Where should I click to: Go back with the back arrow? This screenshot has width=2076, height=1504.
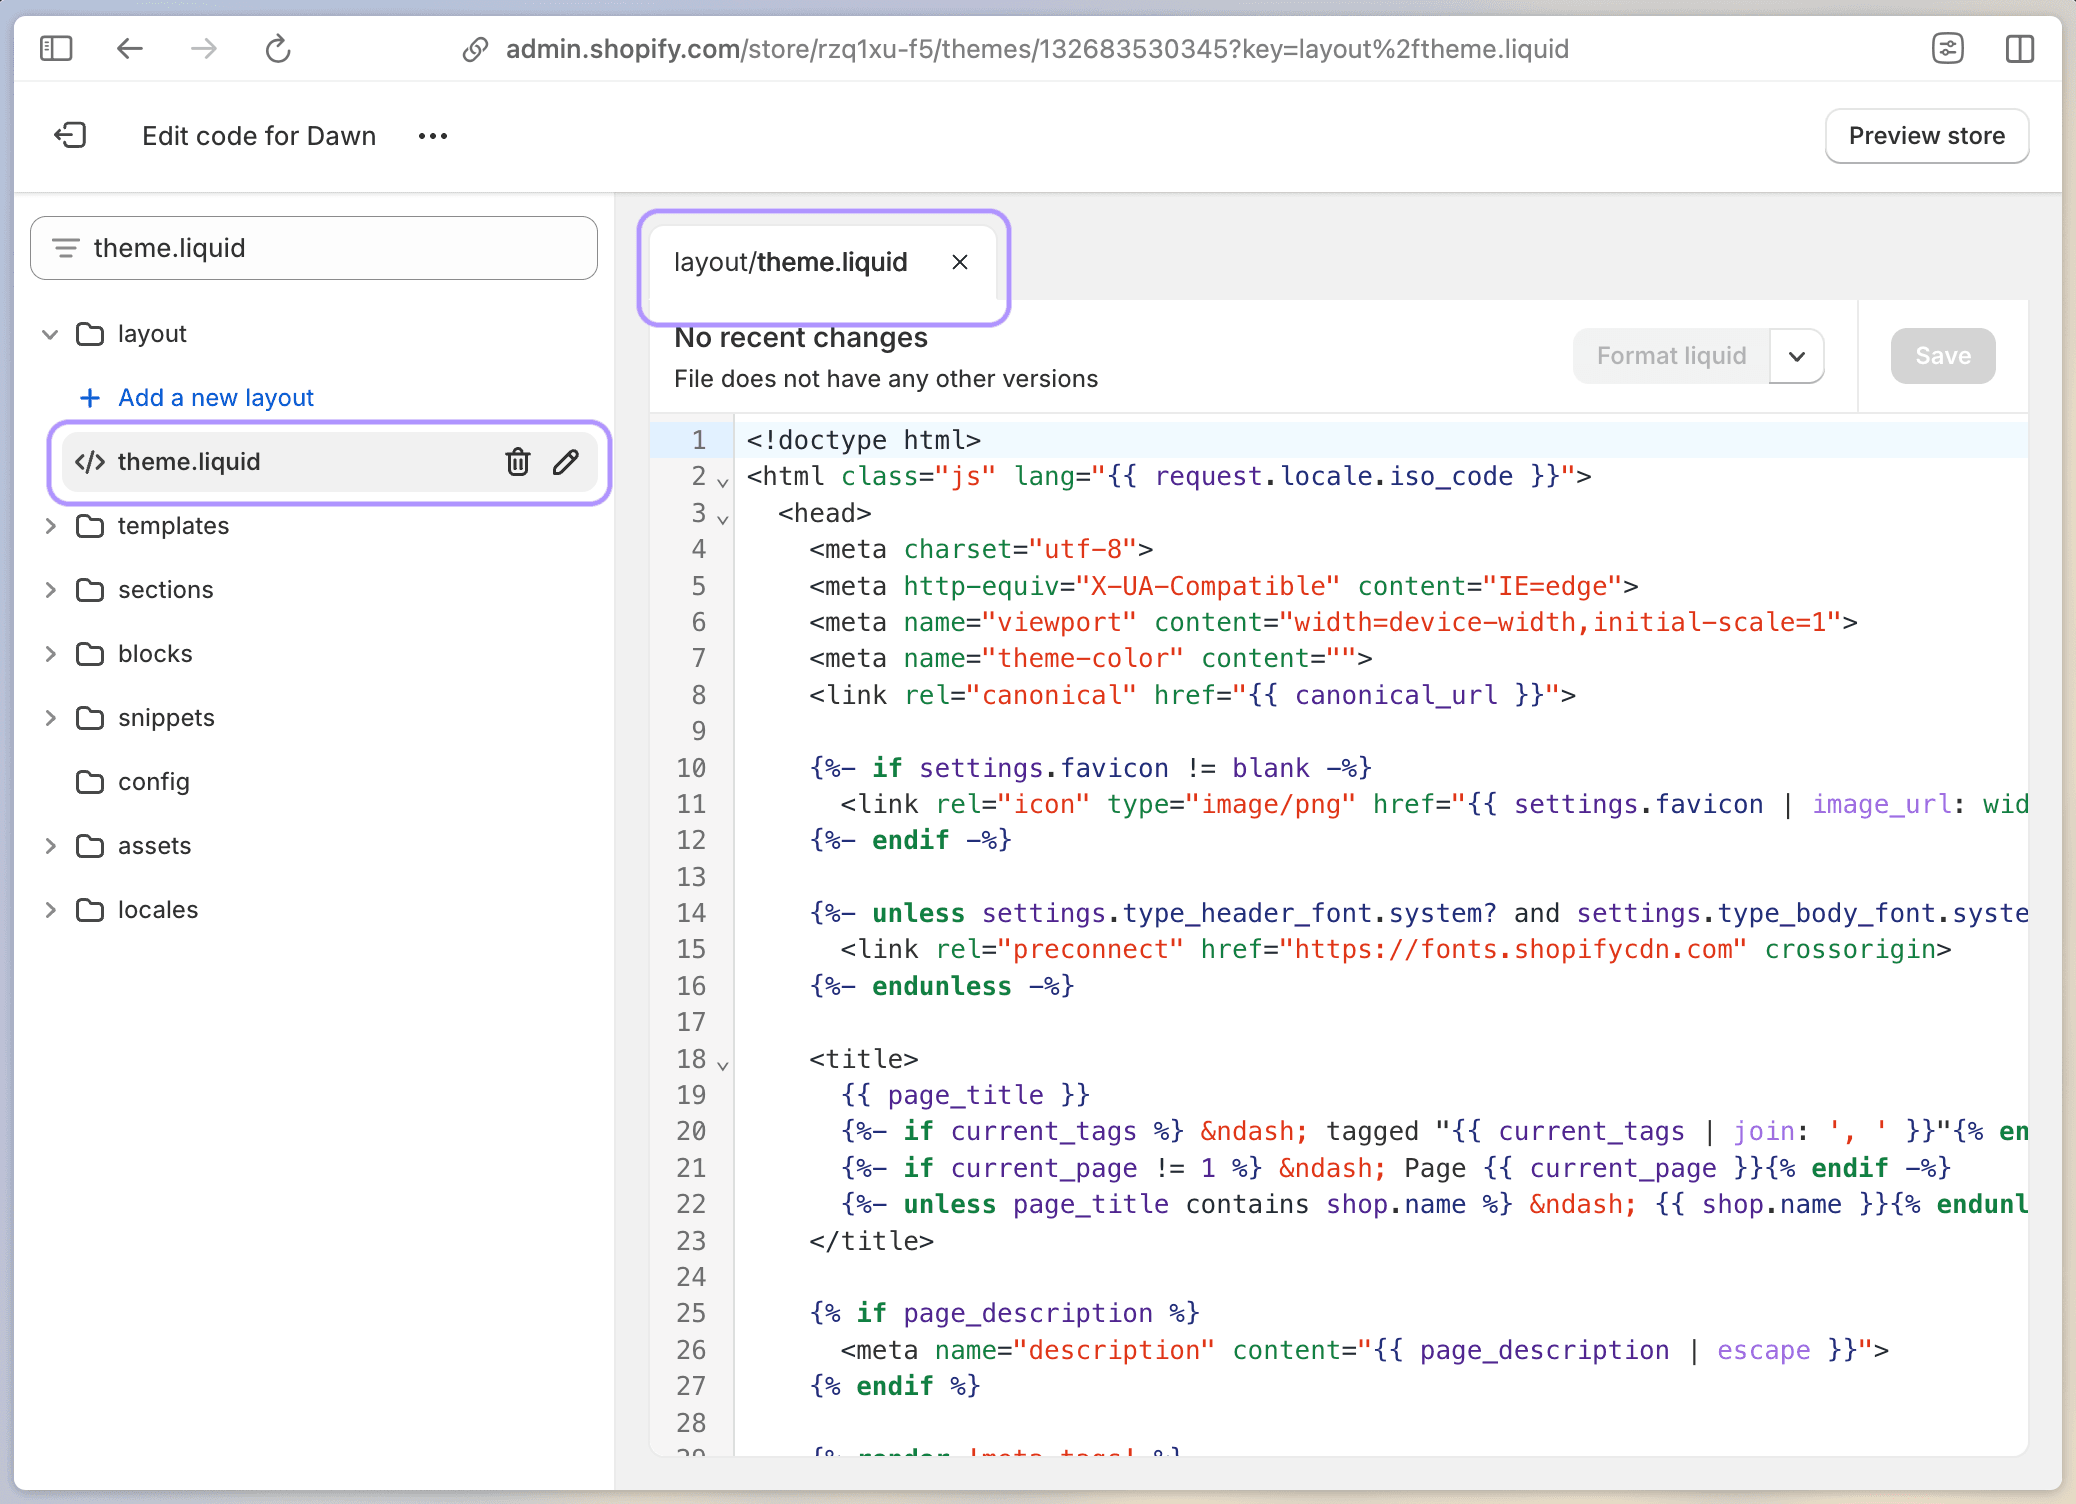click(130, 48)
